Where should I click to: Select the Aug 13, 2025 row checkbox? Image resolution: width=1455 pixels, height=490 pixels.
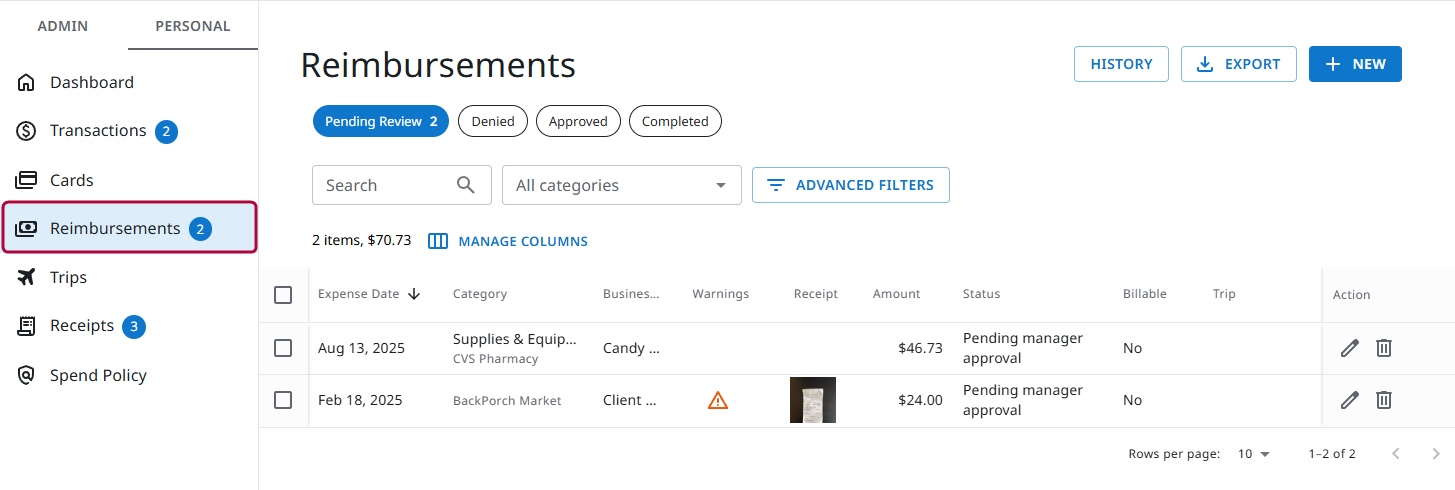click(283, 348)
